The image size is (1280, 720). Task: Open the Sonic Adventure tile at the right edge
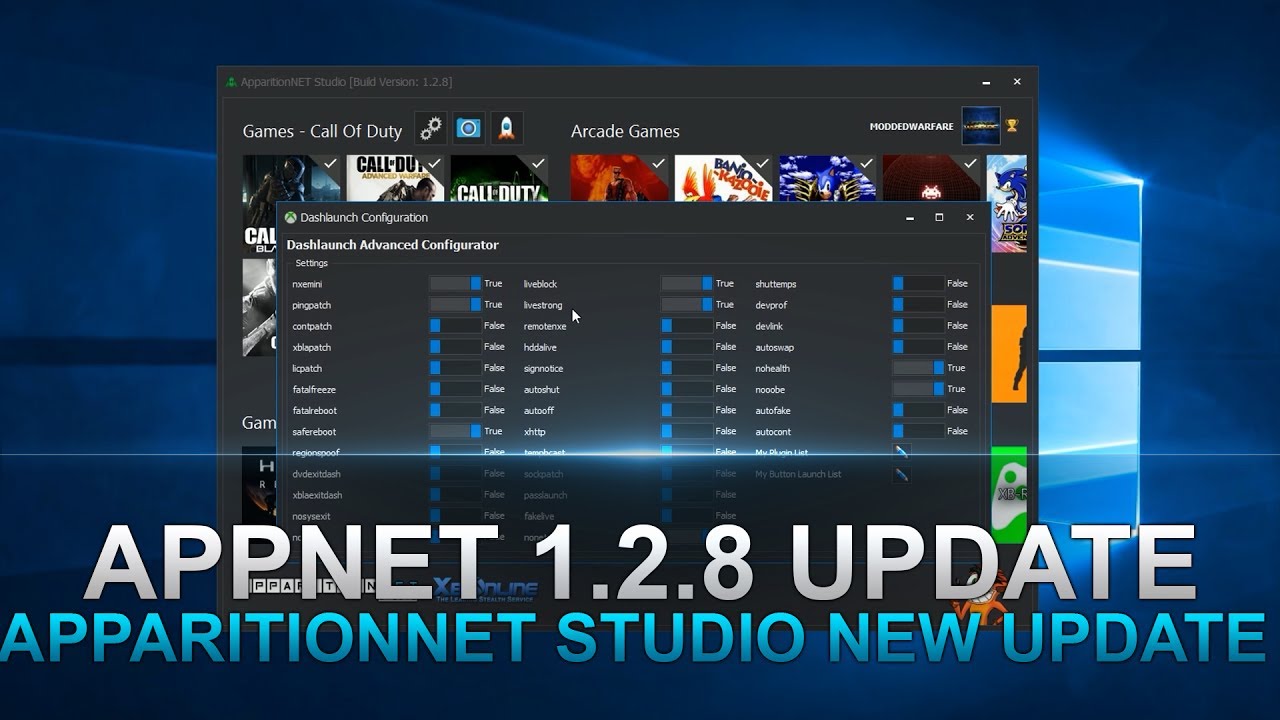[1006, 203]
